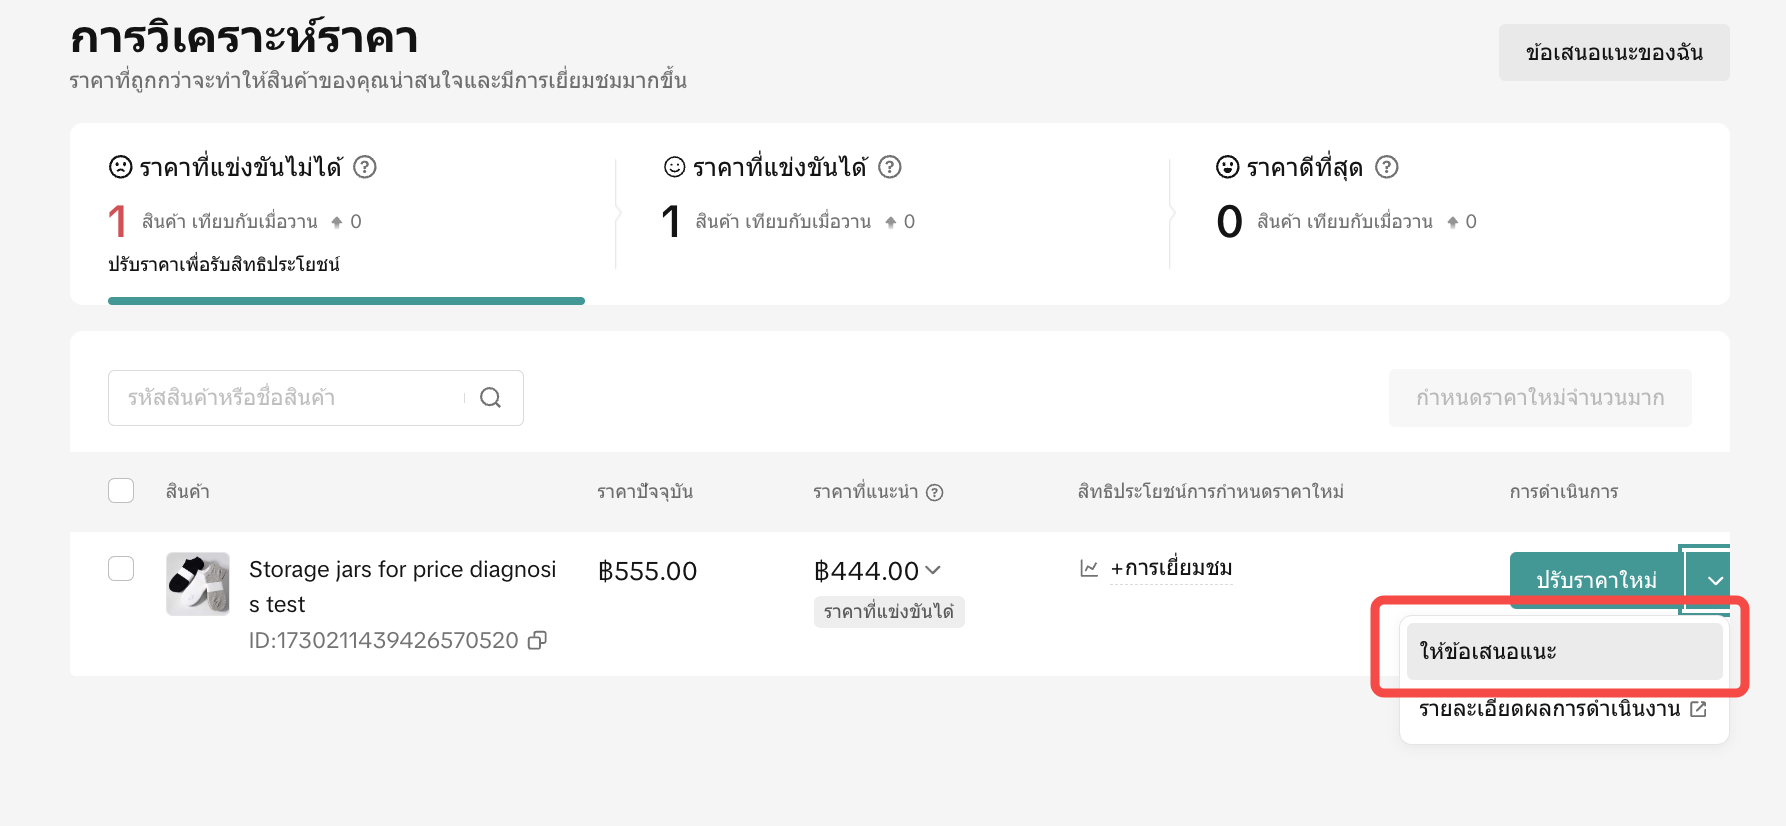This screenshot has height=826, width=1786.
Task: Click help icon beside ราคาที่แข่งขันไม่ได้
Action: pos(365,167)
